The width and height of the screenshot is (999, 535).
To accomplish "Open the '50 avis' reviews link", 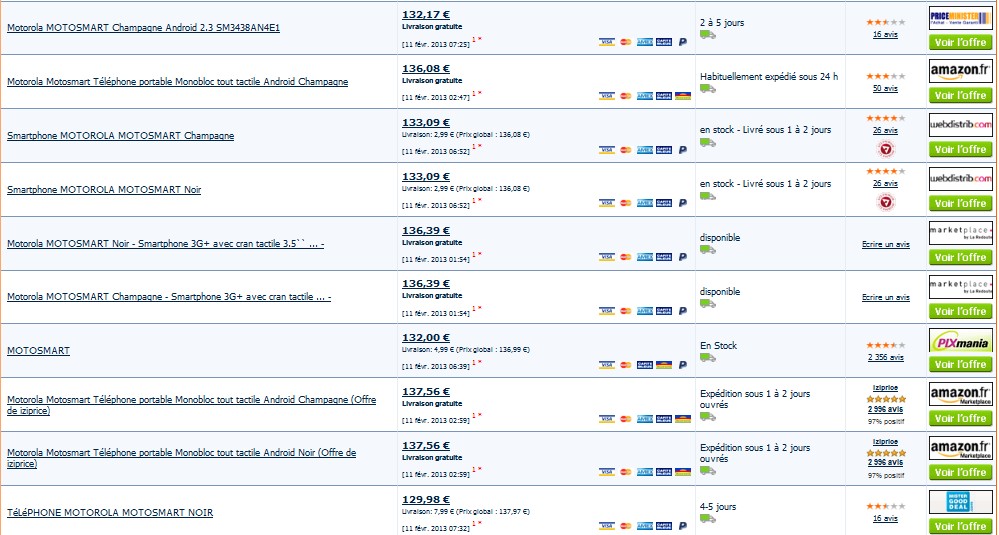I will coord(886,89).
